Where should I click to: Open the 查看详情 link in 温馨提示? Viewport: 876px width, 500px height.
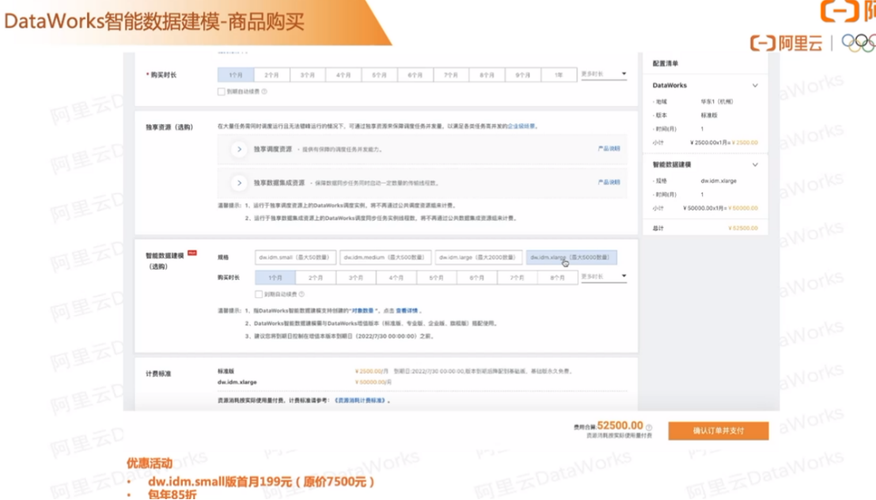(x=407, y=311)
